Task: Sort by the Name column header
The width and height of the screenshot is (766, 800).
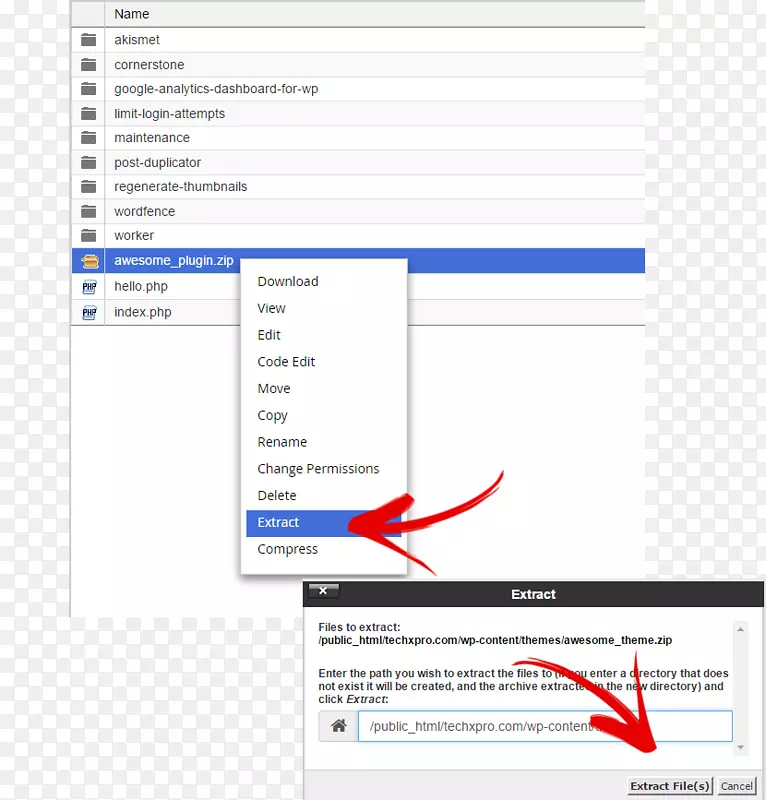Action: [132, 14]
